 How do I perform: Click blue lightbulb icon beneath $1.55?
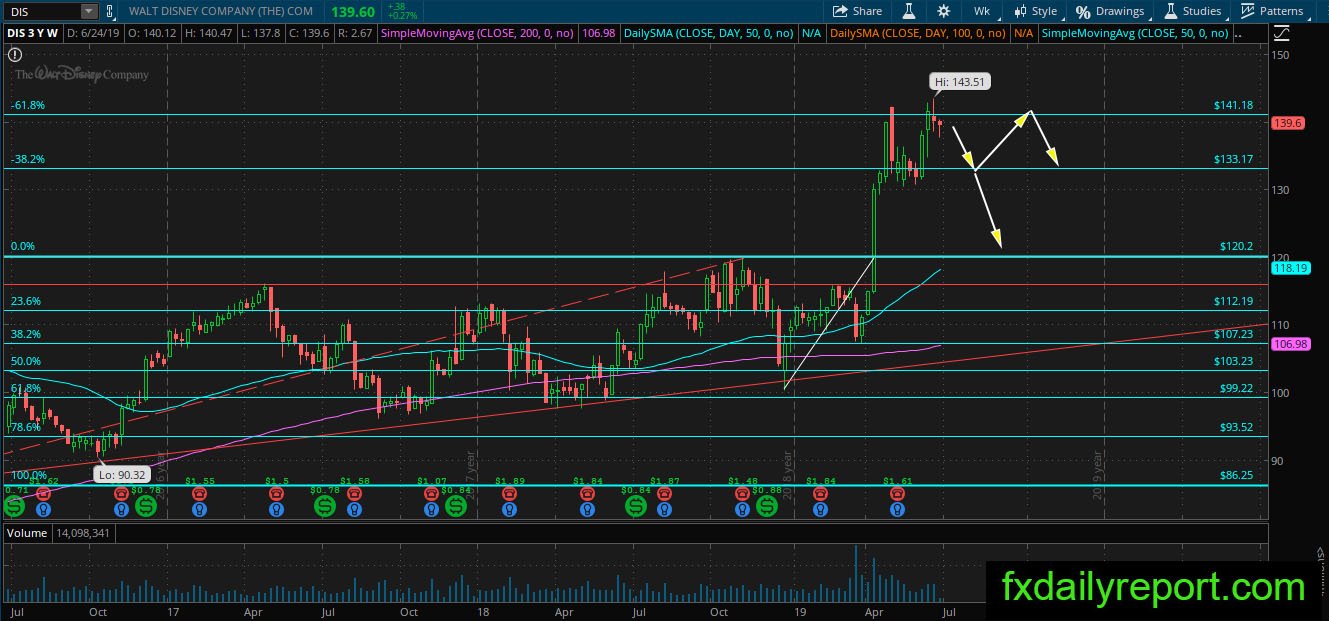pyautogui.click(x=199, y=509)
